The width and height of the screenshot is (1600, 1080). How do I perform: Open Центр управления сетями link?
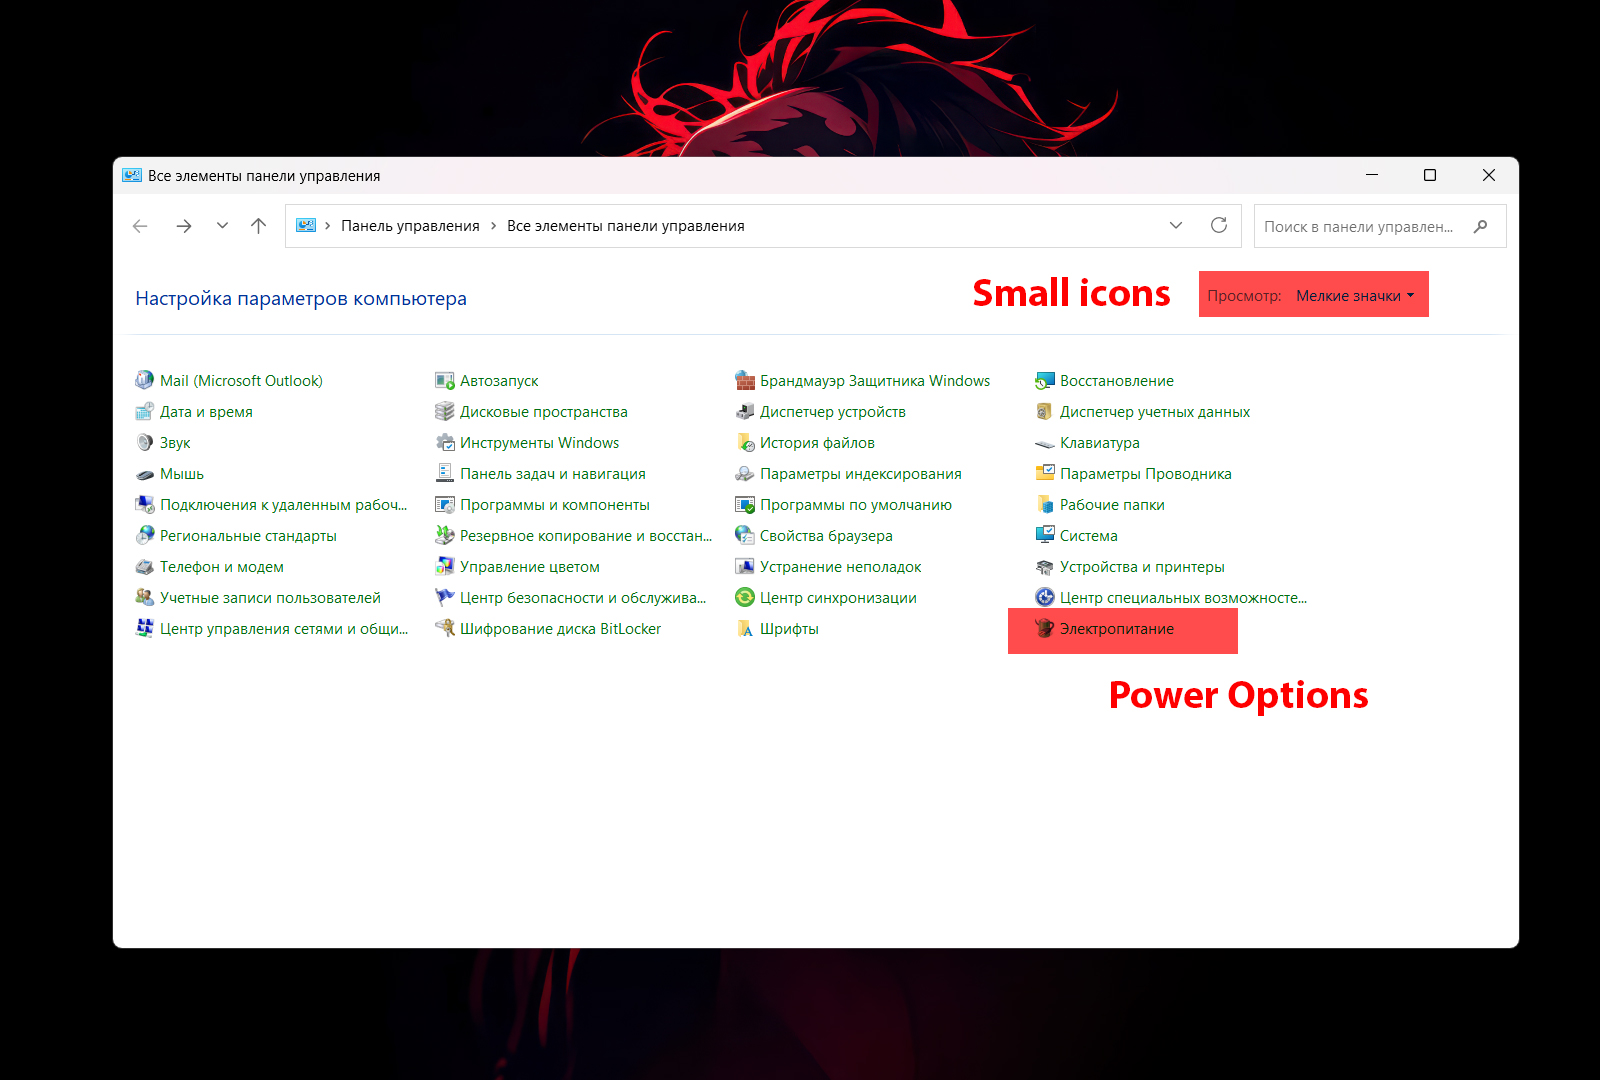284,629
